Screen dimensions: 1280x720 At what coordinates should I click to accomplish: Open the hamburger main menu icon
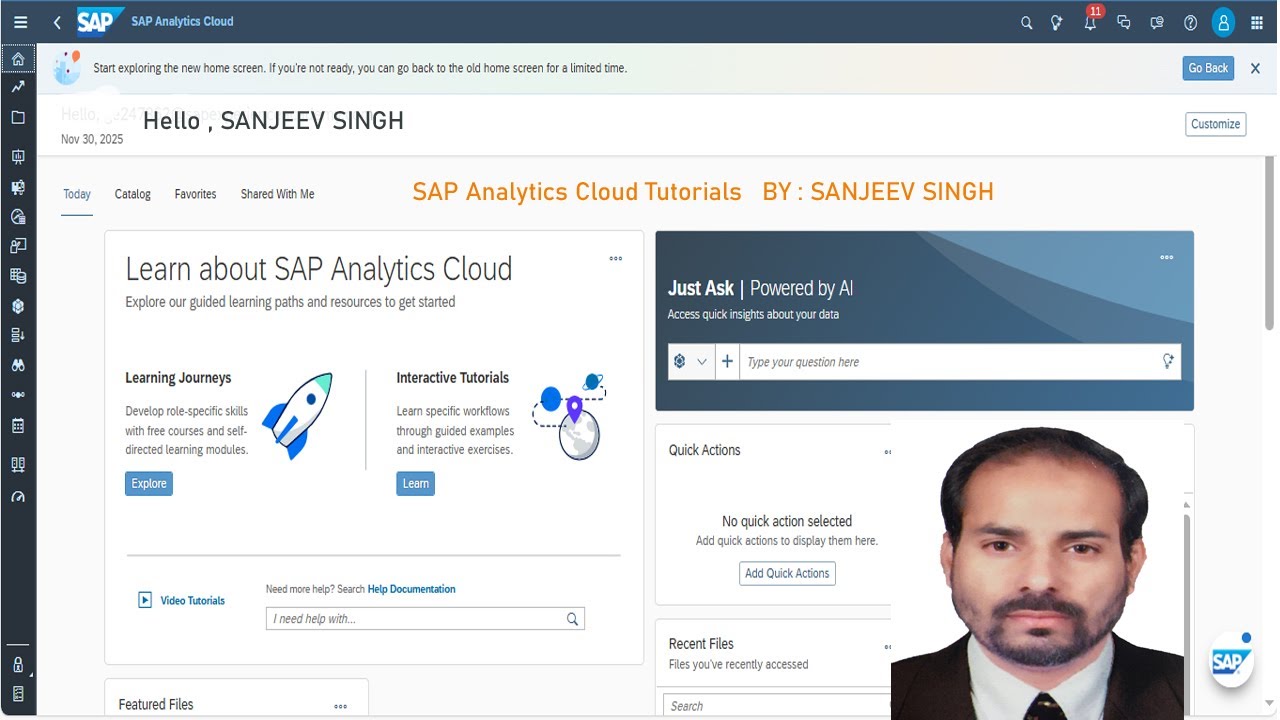pos(20,22)
